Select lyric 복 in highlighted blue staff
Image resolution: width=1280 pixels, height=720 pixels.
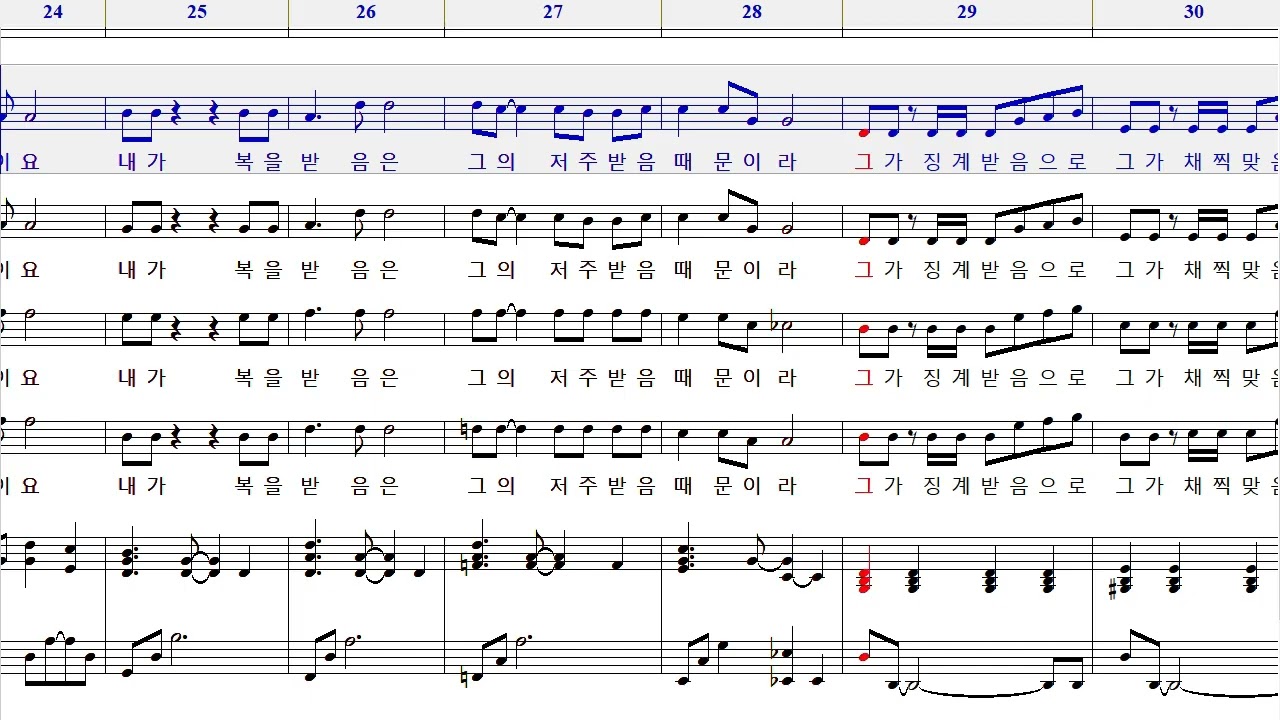(244, 162)
